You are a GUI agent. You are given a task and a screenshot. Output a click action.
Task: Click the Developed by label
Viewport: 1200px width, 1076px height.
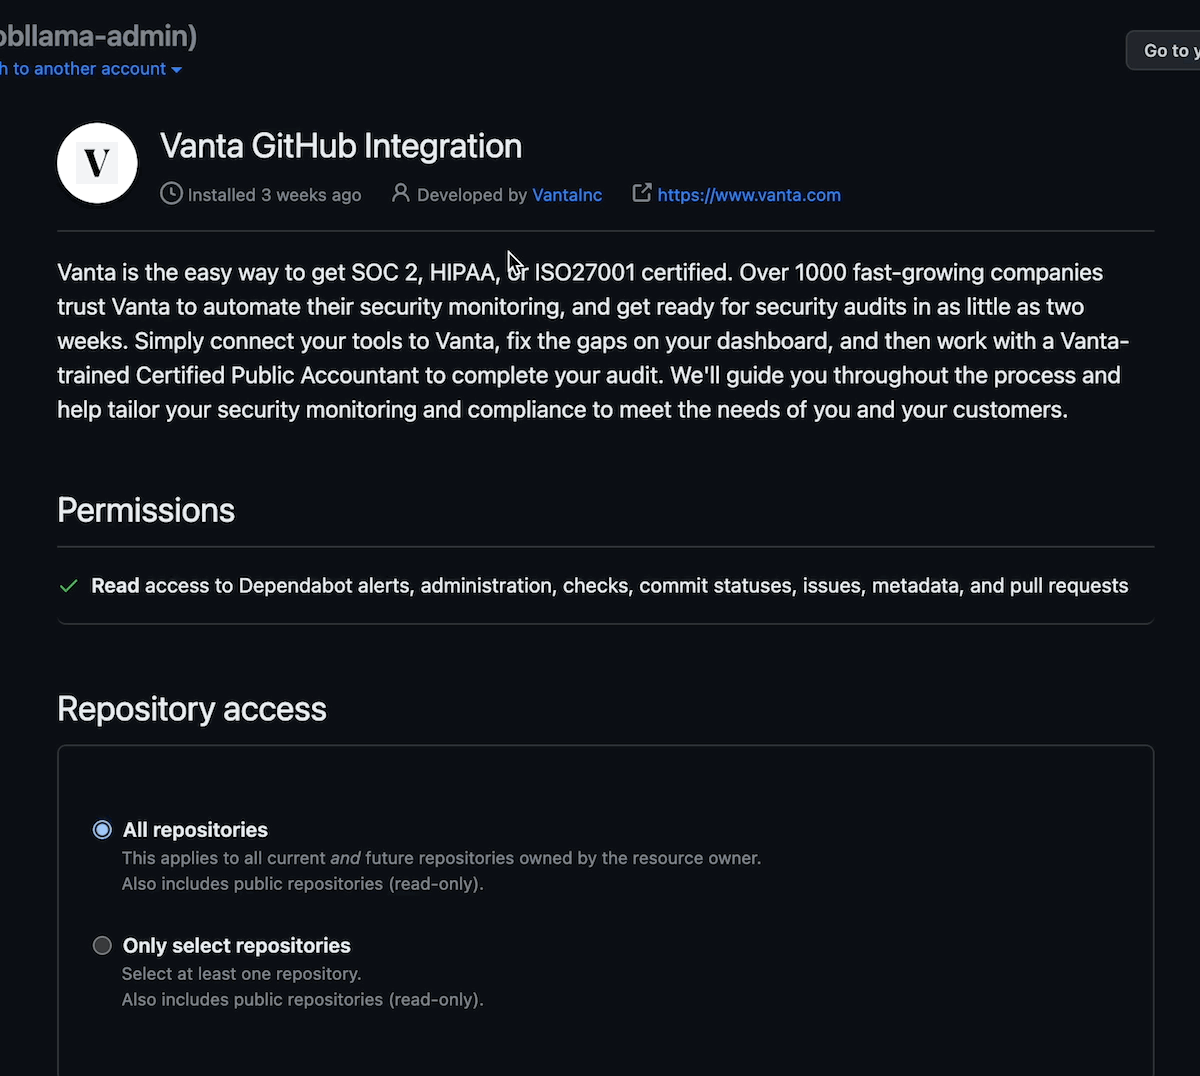point(472,195)
